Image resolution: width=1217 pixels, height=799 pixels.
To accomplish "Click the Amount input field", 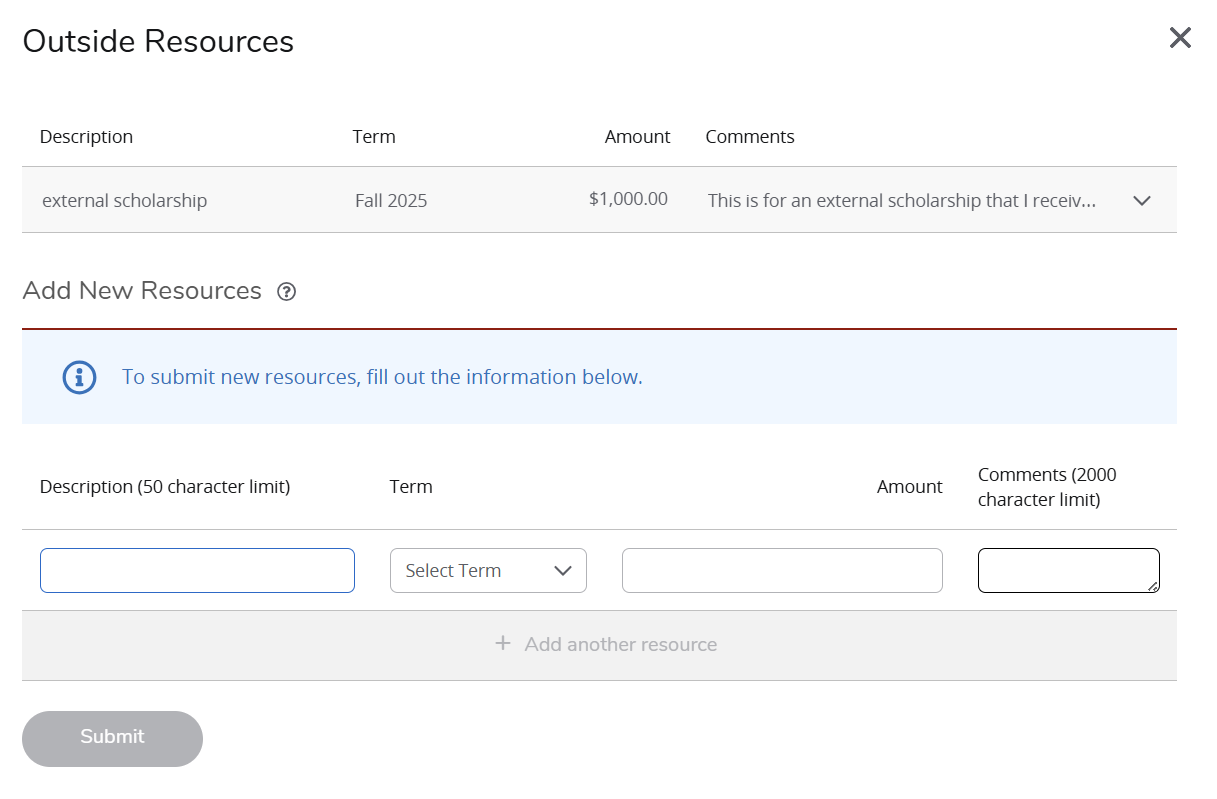I will pos(782,570).
